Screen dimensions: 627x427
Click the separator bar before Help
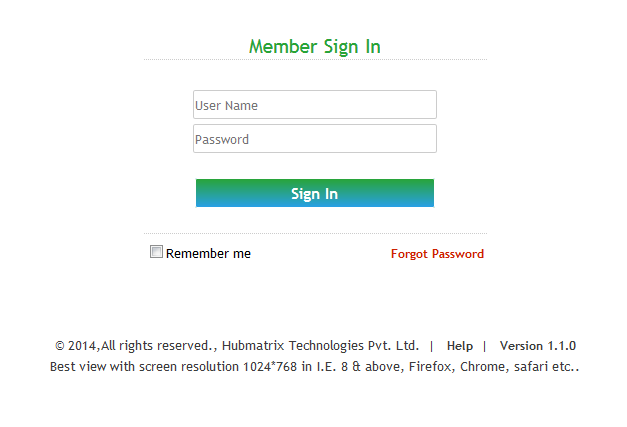431,346
